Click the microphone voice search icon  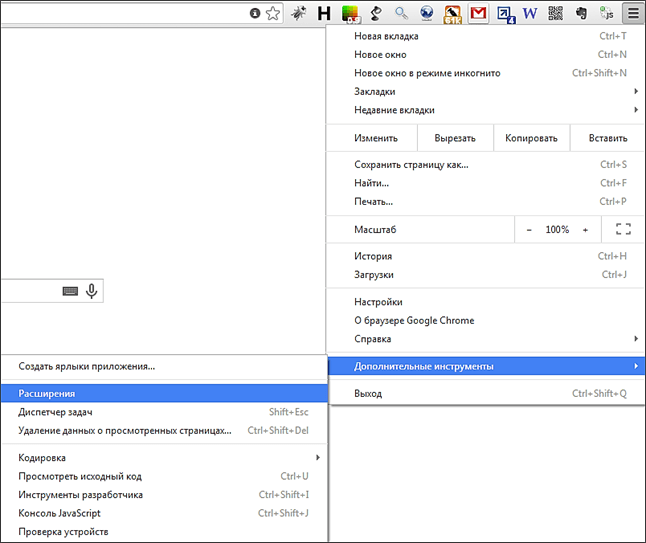click(x=92, y=291)
